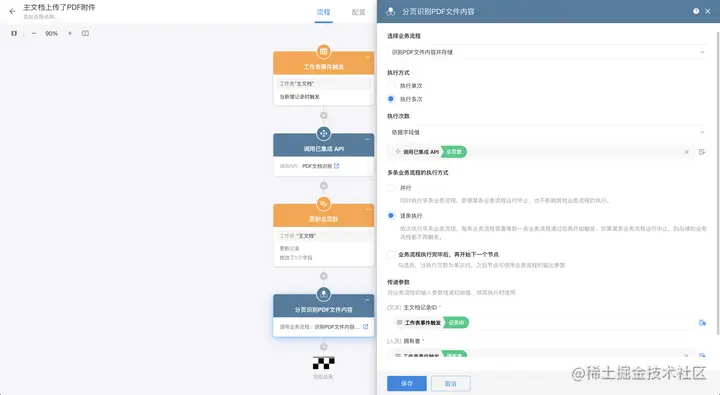This screenshot has height=395, width=720.
Task: Click the 保存 button
Action: 407,384
